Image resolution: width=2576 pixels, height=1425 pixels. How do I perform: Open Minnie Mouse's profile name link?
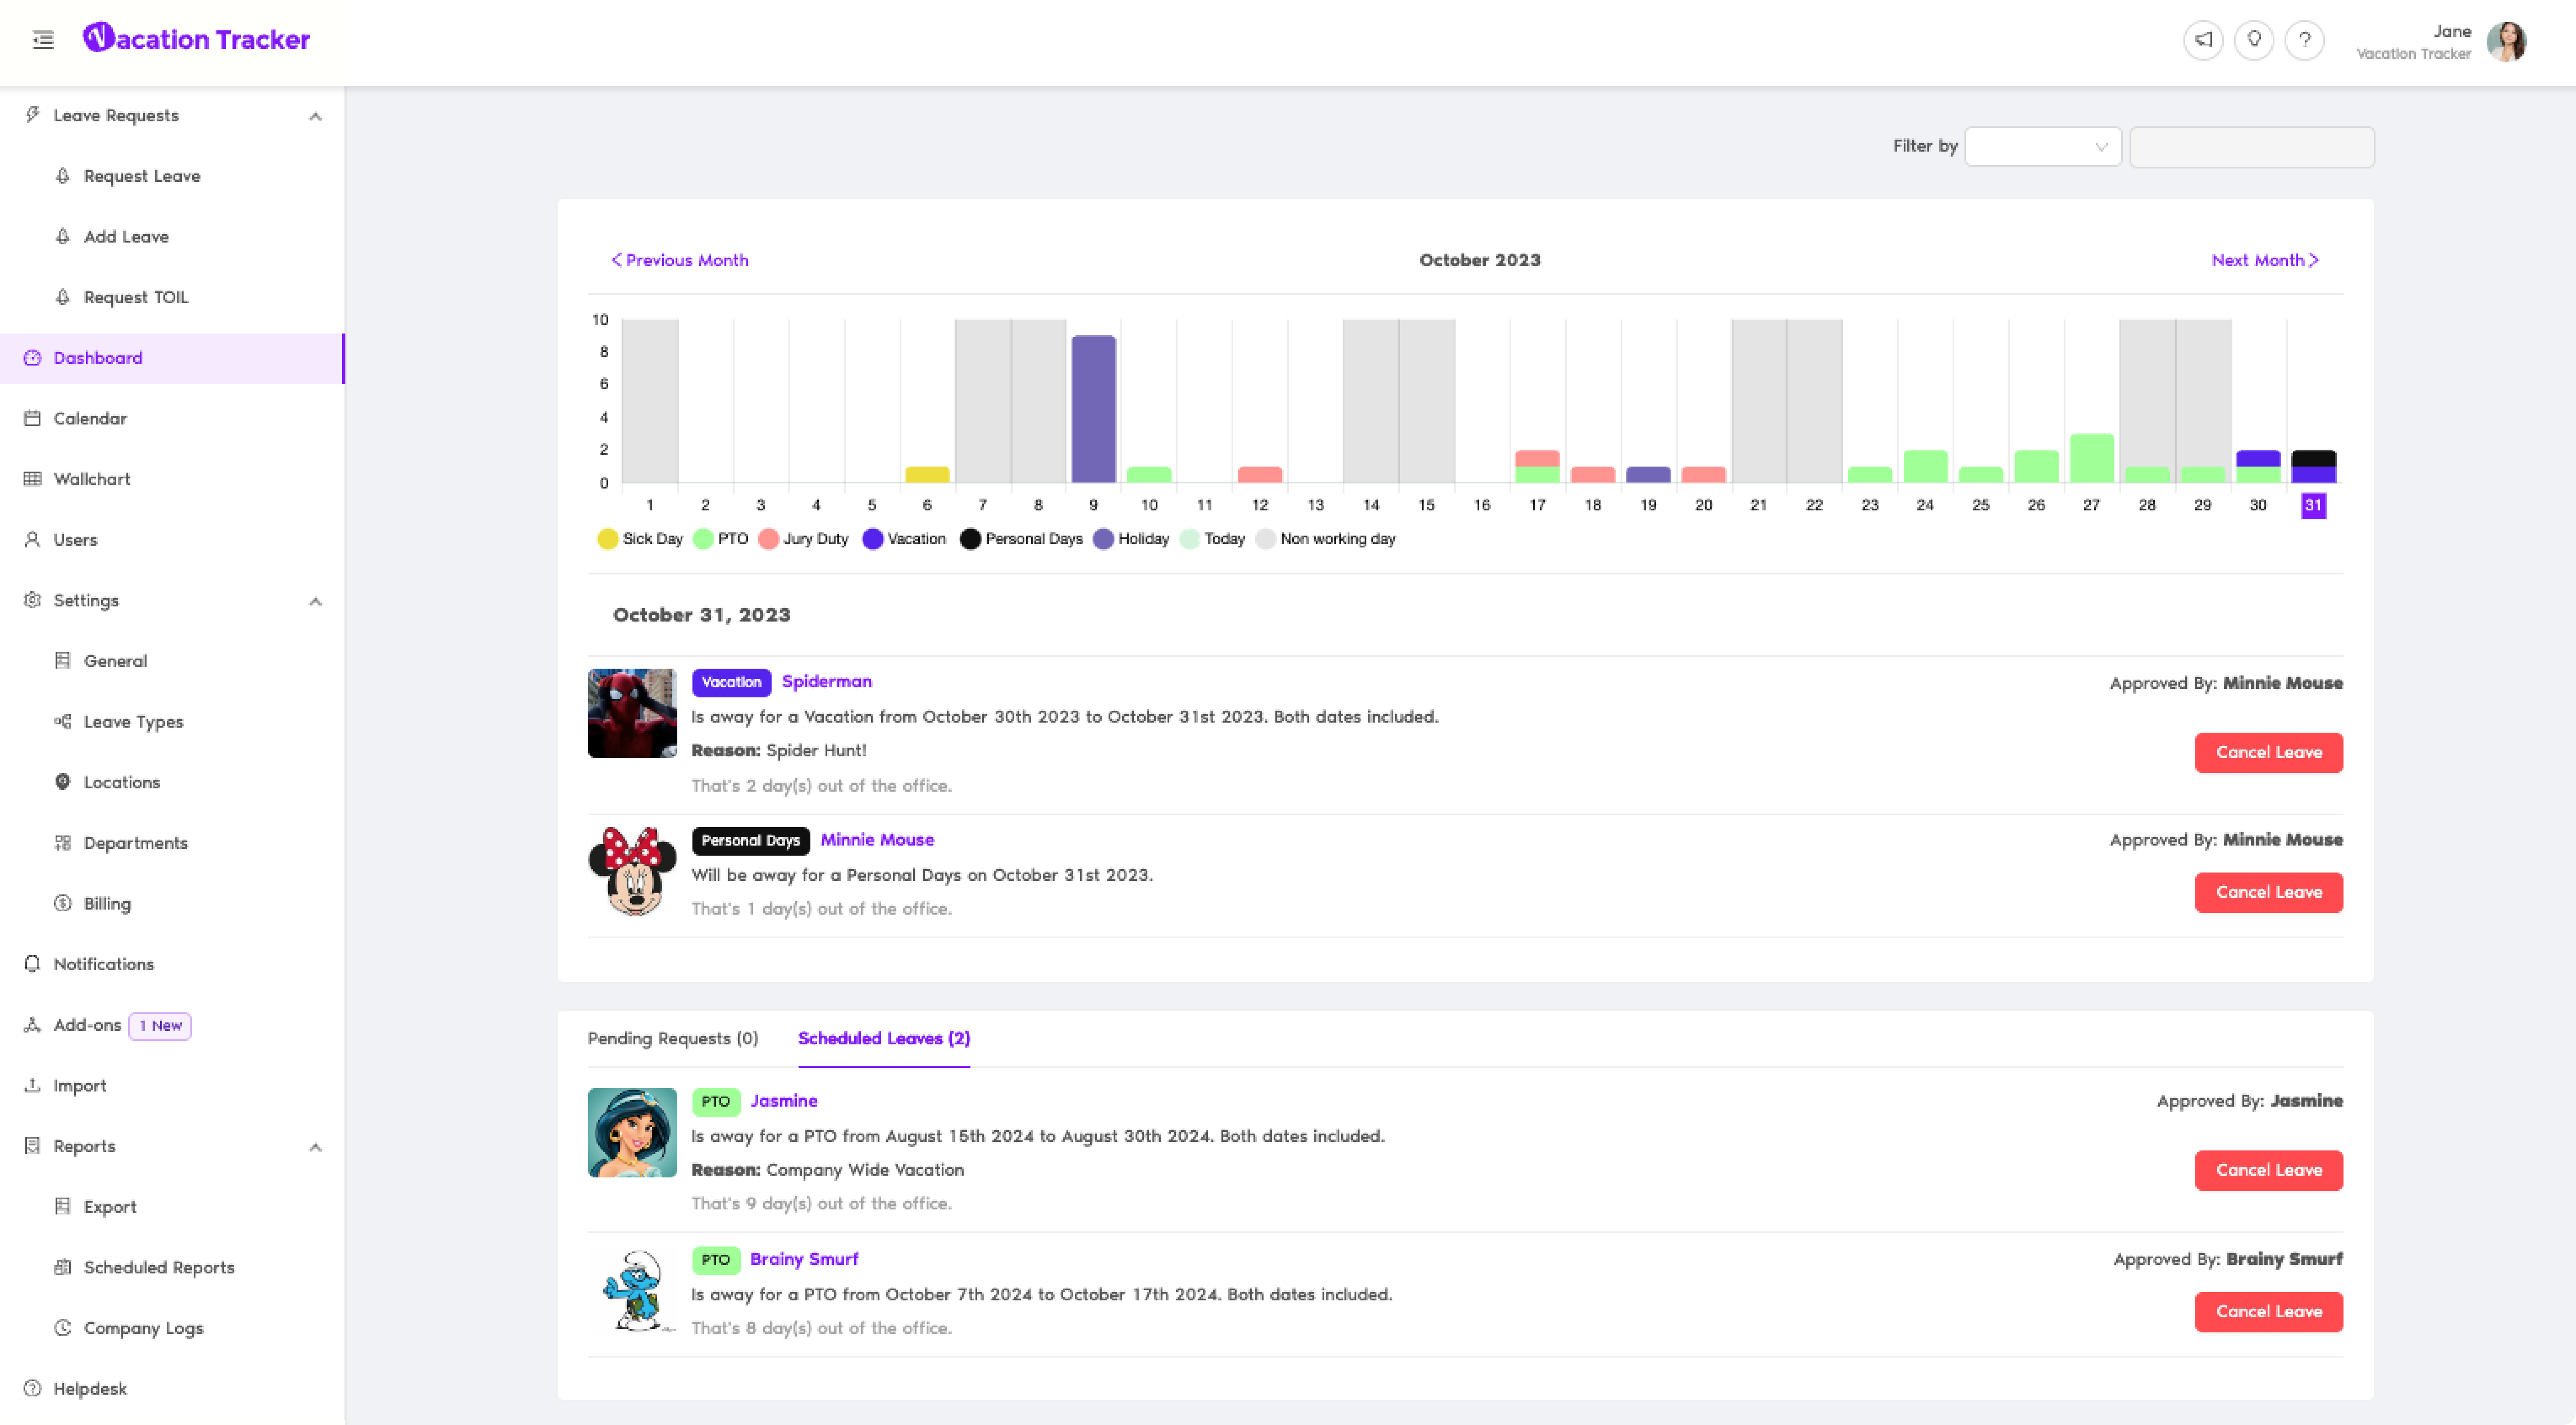click(877, 840)
